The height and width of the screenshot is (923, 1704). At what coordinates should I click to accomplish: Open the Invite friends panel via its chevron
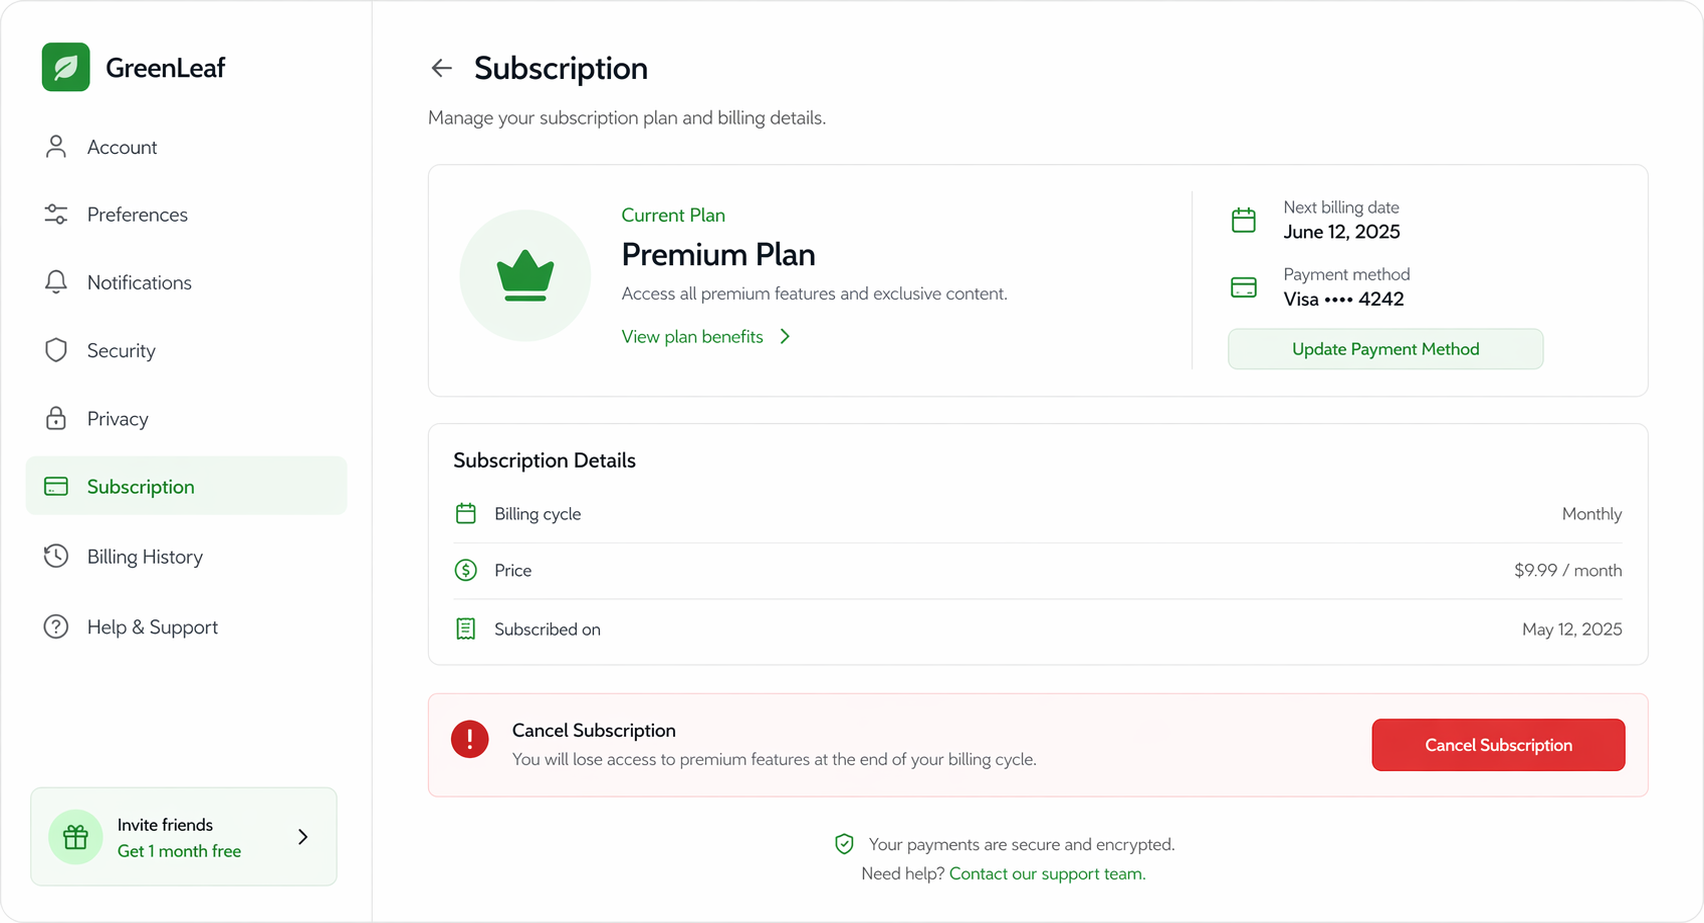(x=302, y=836)
